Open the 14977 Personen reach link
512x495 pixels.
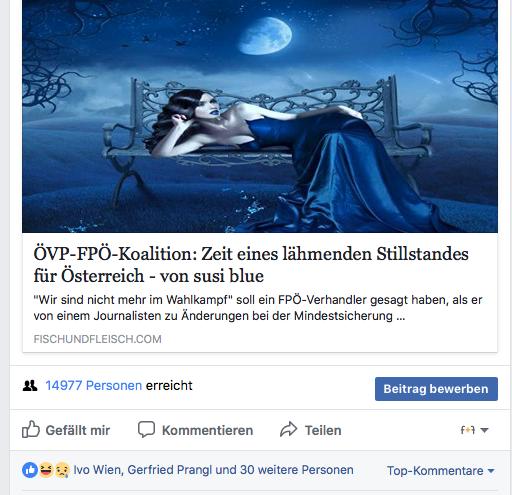coord(94,386)
